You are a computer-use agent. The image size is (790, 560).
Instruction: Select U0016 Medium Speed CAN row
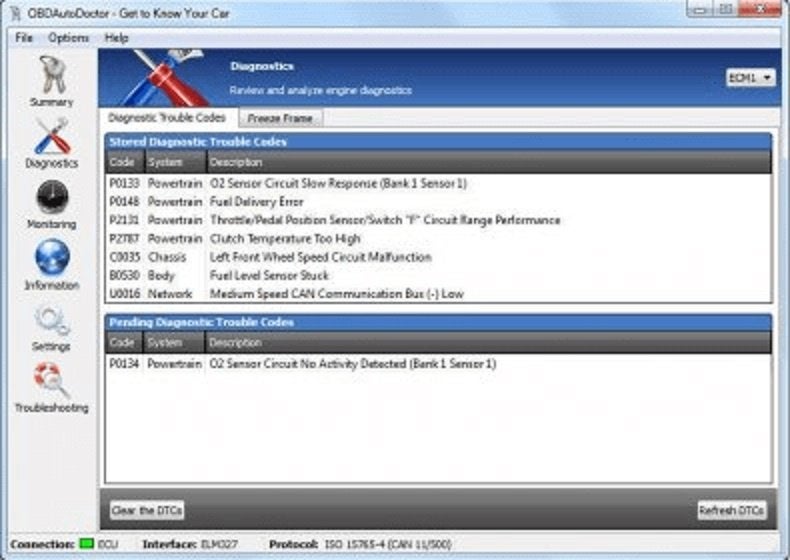[438, 294]
